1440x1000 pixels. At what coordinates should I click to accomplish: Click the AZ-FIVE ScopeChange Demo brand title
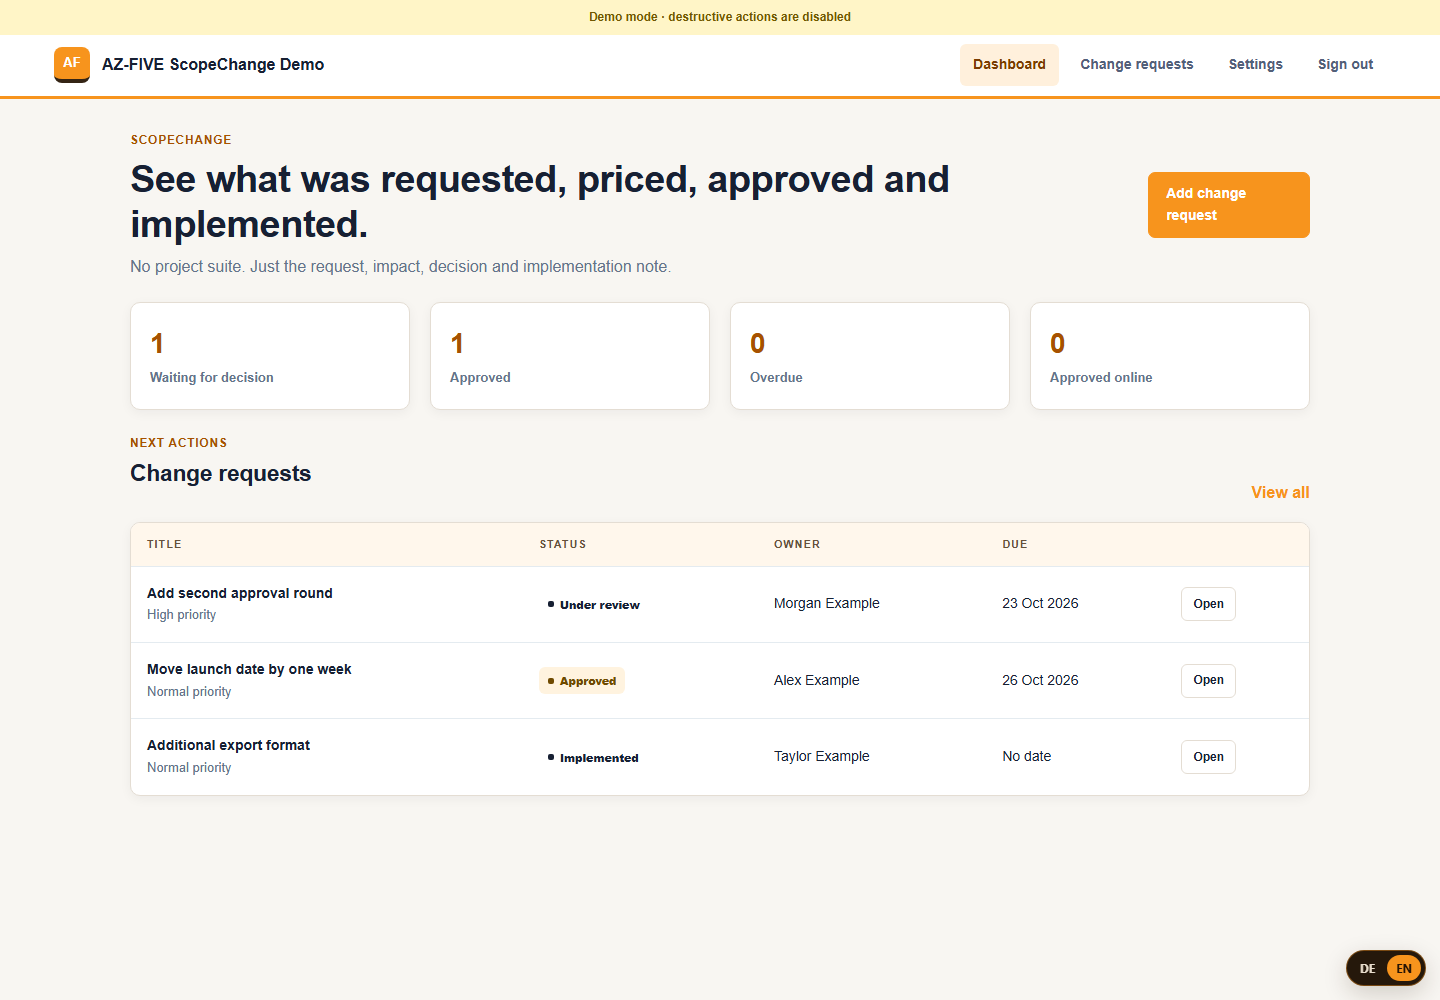click(x=213, y=64)
